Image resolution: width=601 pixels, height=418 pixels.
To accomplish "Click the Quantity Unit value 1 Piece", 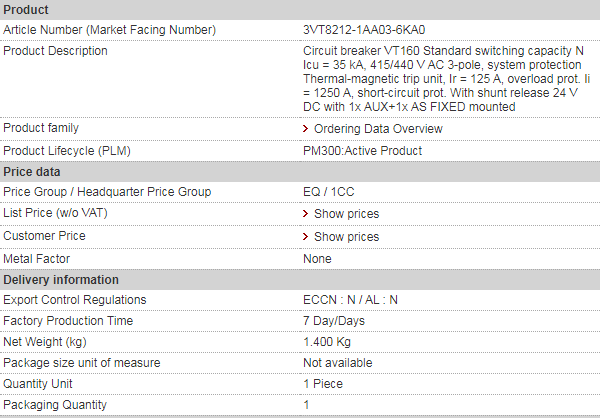I will [322, 384].
